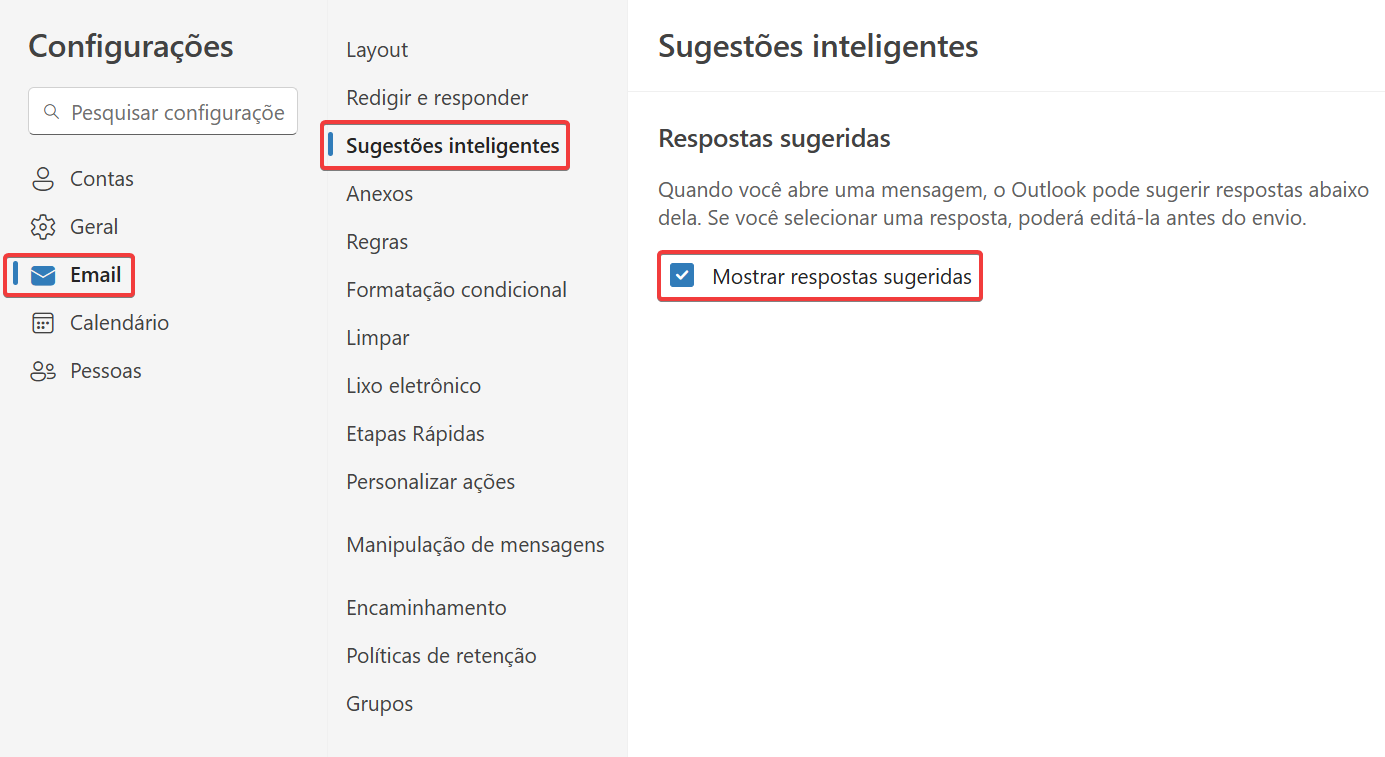Open Formatação condicional settings

coord(456,290)
